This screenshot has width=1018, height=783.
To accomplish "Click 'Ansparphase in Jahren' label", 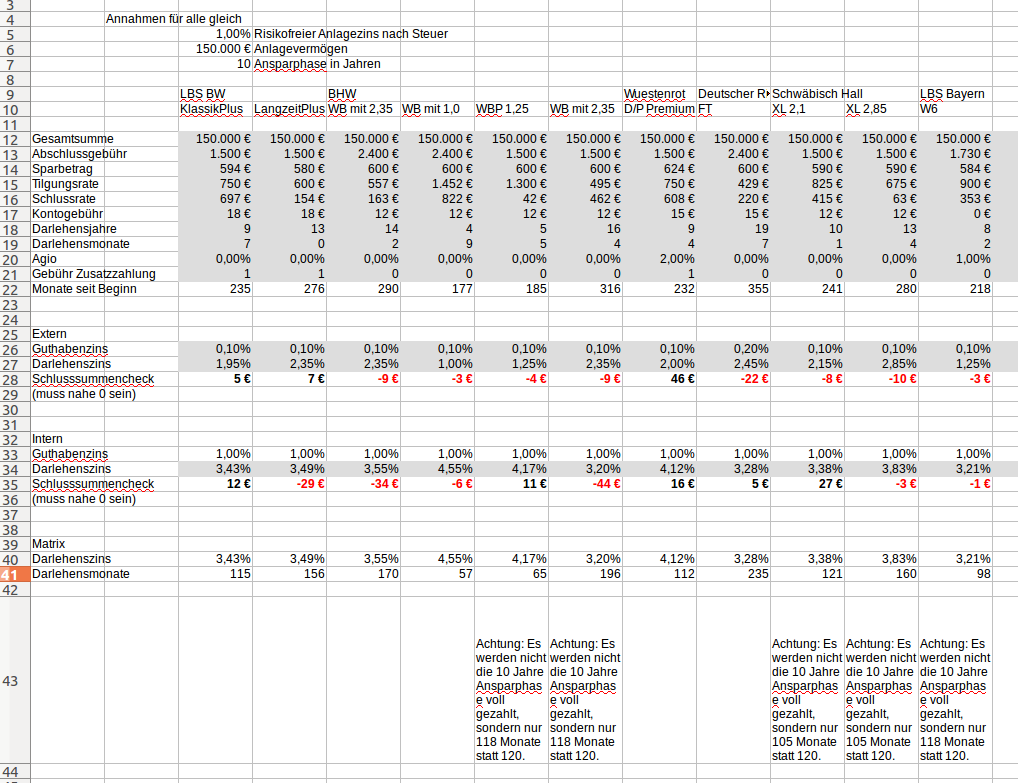I will [317, 64].
